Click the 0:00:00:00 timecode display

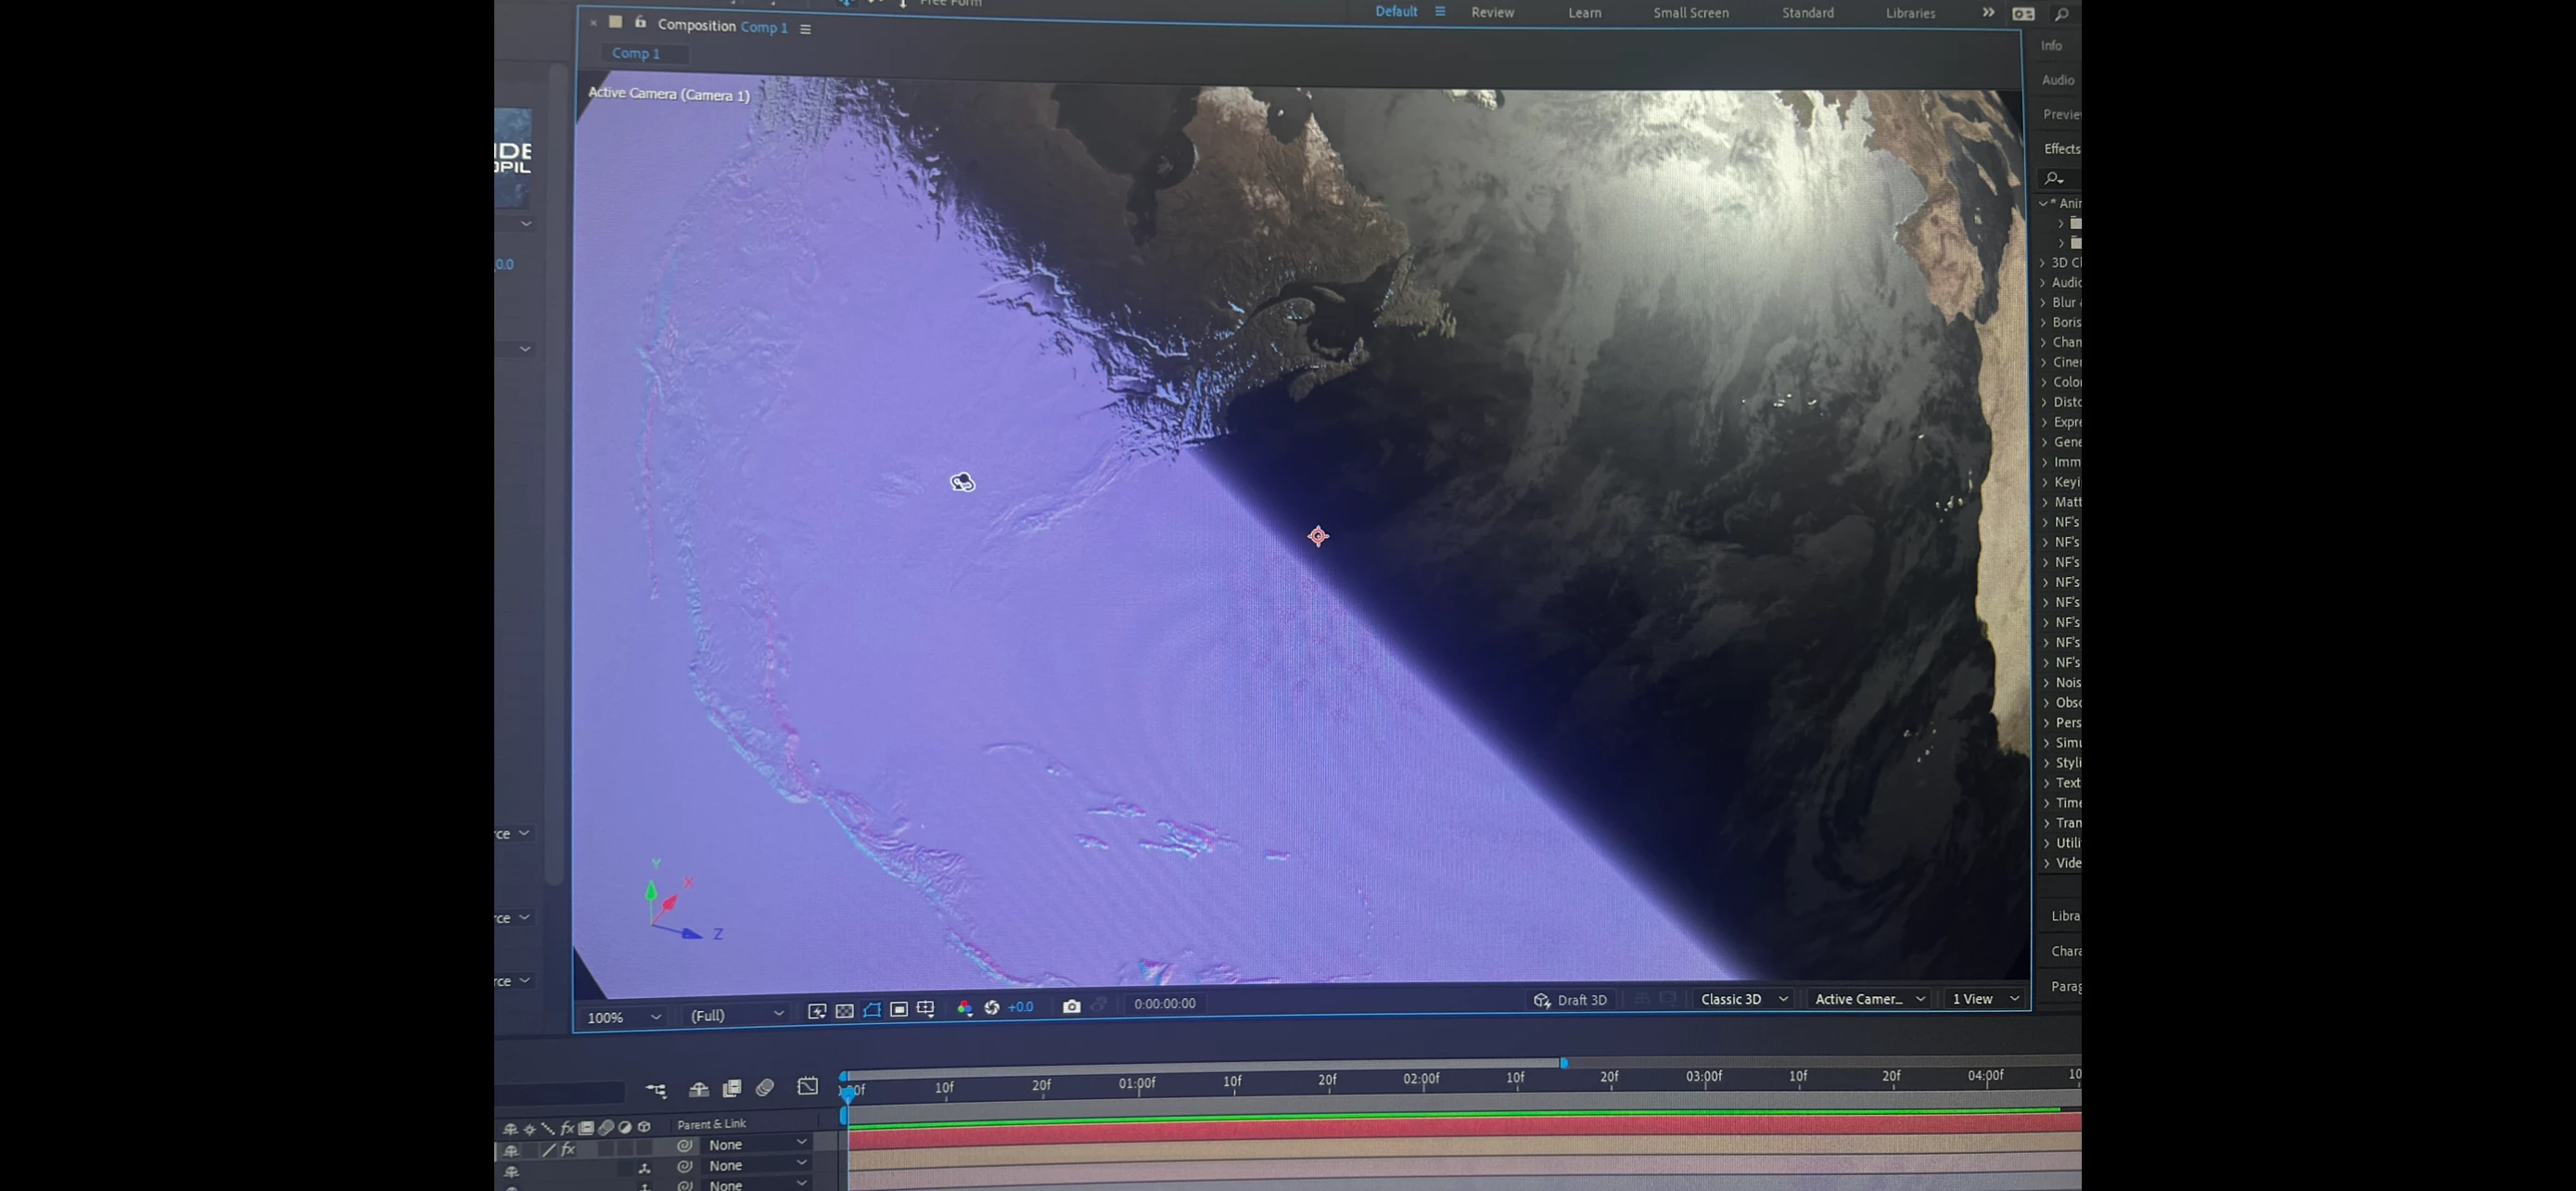(x=1164, y=1004)
